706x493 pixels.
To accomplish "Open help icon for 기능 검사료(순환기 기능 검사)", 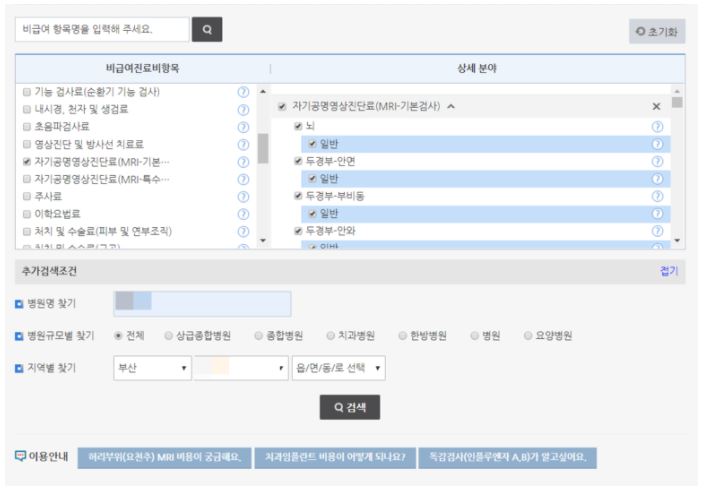I will 243,92.
